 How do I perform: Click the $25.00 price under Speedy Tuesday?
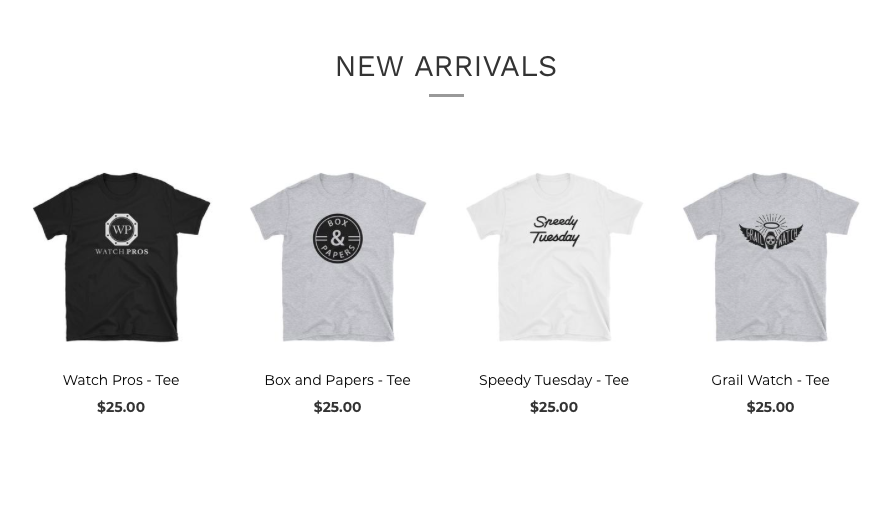[554, 407]
